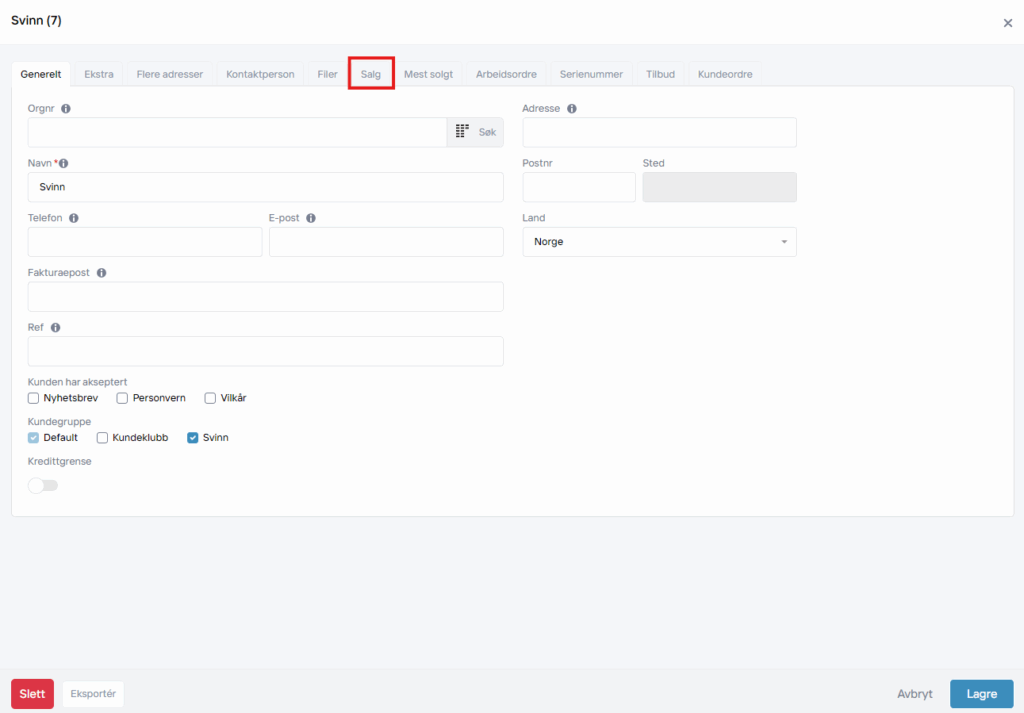1024x713 pixels.
Task: Uncheck the Svinn customer group checkbox
Action: click(x=193, y=438)
